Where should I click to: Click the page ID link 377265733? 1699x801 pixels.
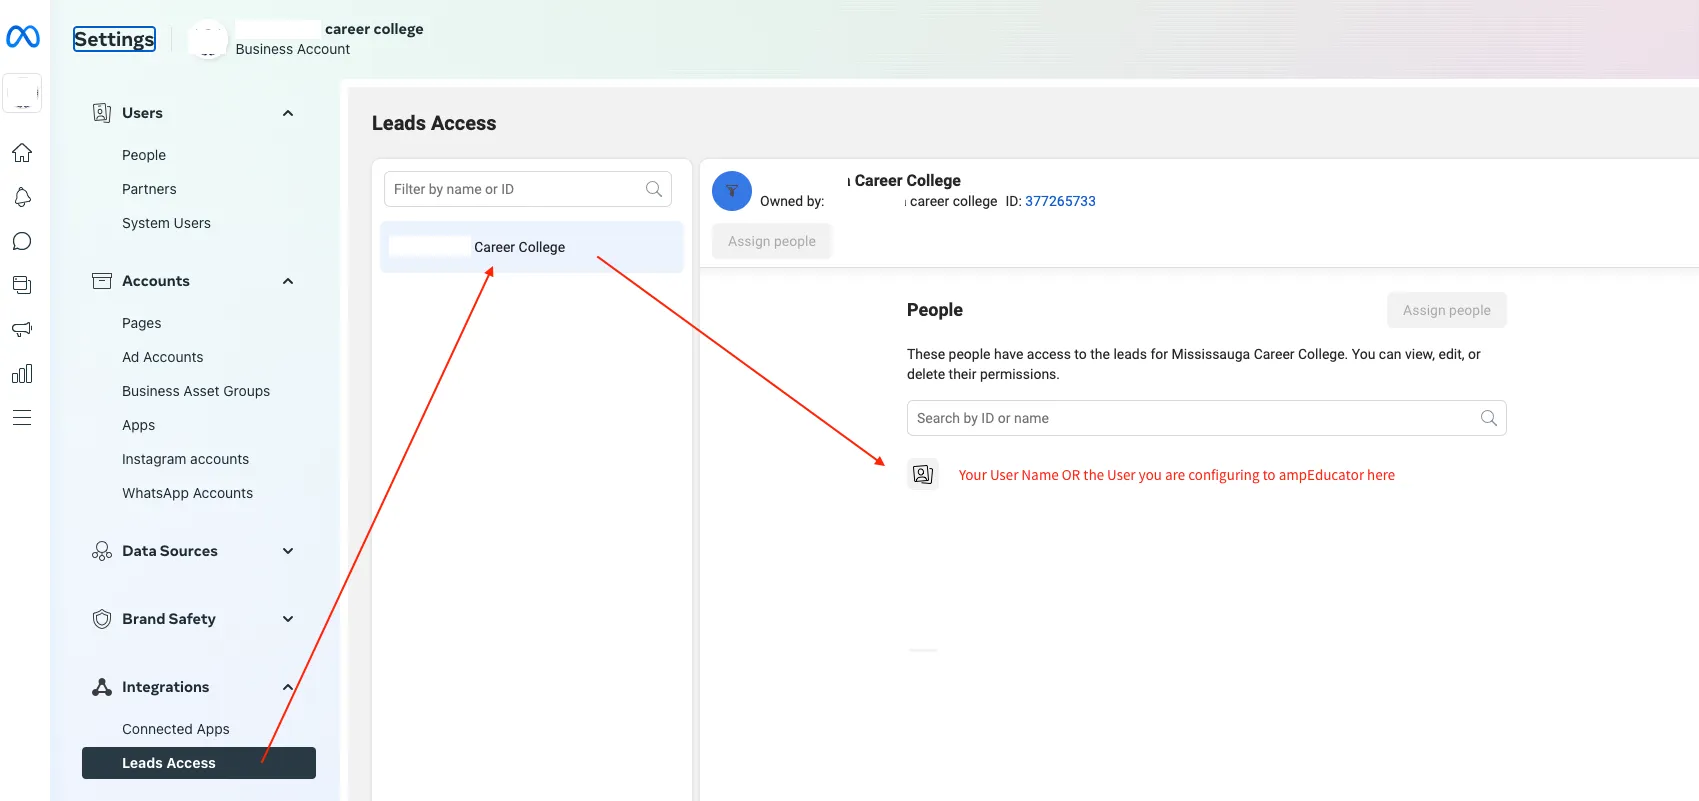[x=1060, y=201]
